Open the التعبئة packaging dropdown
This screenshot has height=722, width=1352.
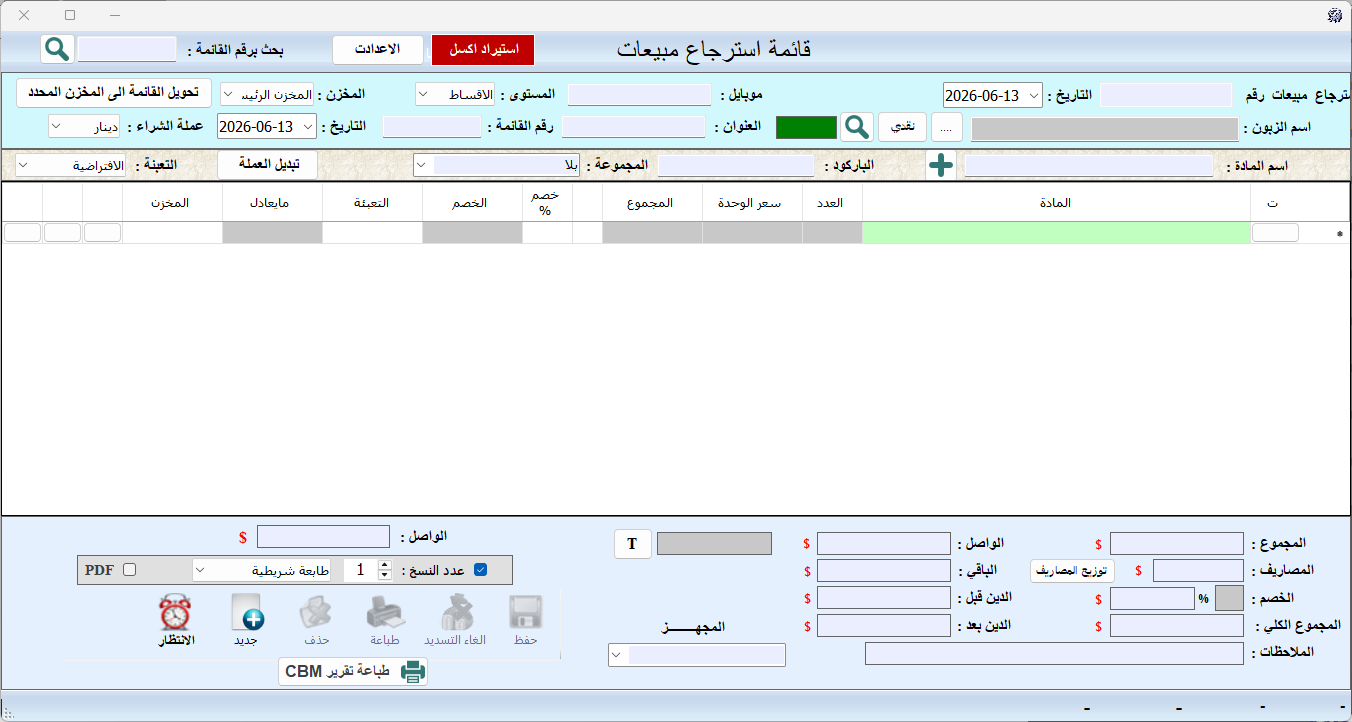tap(24, 166)
